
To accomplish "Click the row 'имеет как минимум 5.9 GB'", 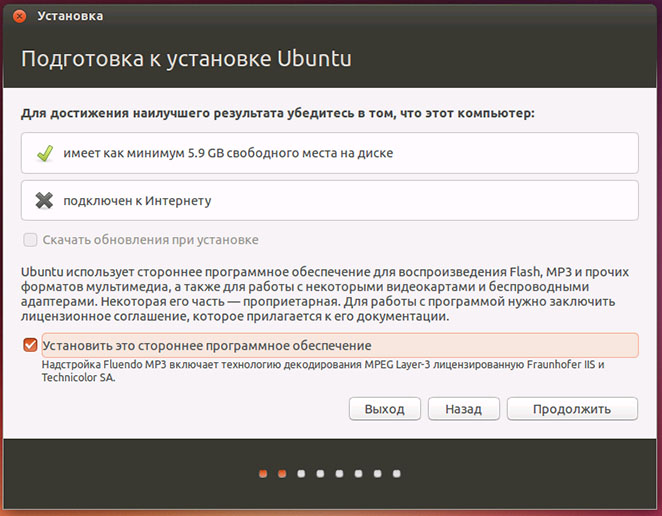I will (x=330, y=153).
